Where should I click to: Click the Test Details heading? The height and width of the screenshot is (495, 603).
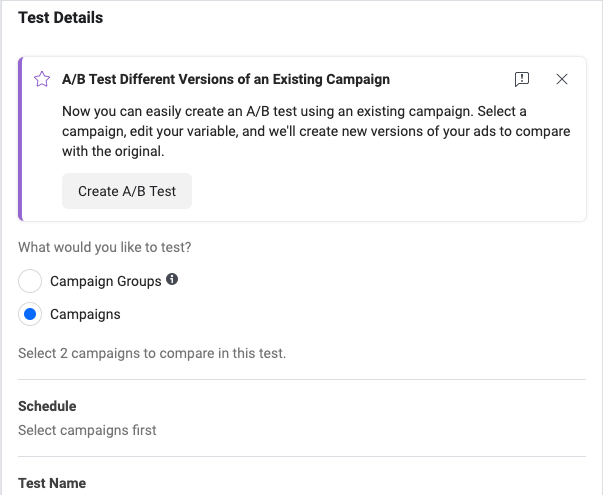pyautogui.click(x=60, y=17)
